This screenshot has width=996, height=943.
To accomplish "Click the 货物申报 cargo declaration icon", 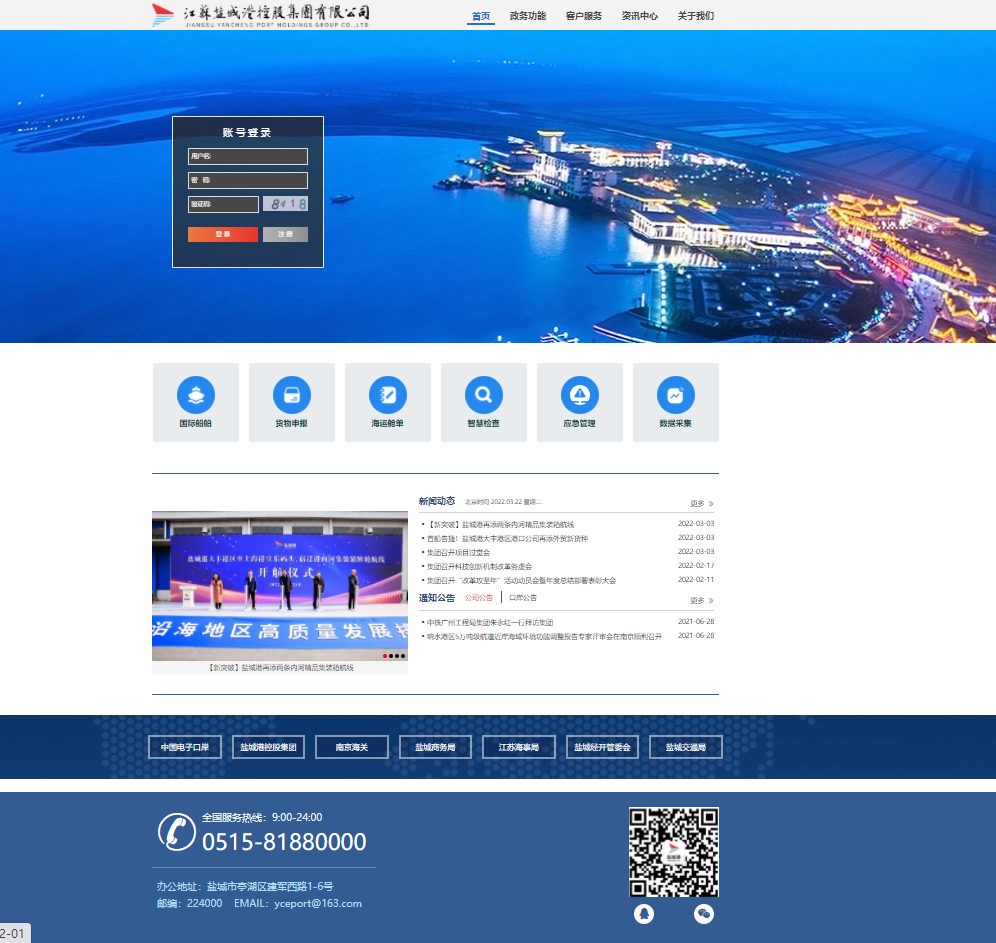I will click(x=291, y=395).
